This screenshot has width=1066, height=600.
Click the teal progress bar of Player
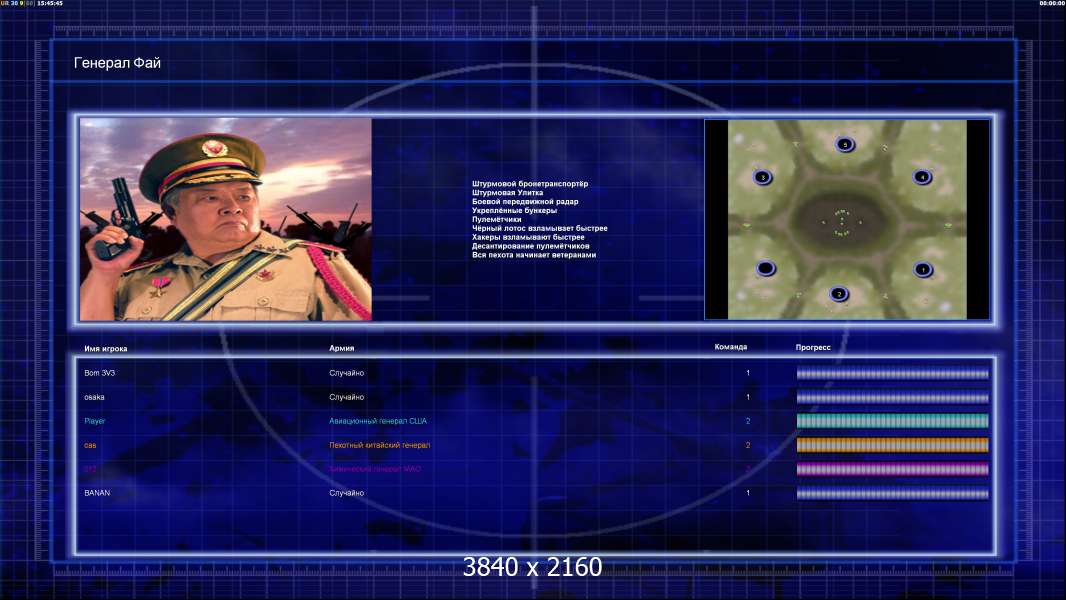click(892, 421)
